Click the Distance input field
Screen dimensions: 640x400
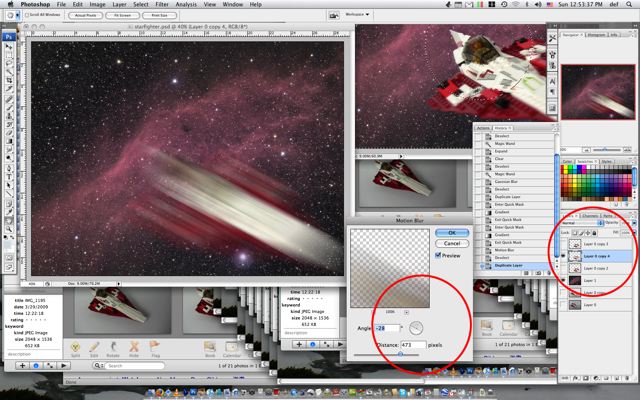click(x=413, y=345)
